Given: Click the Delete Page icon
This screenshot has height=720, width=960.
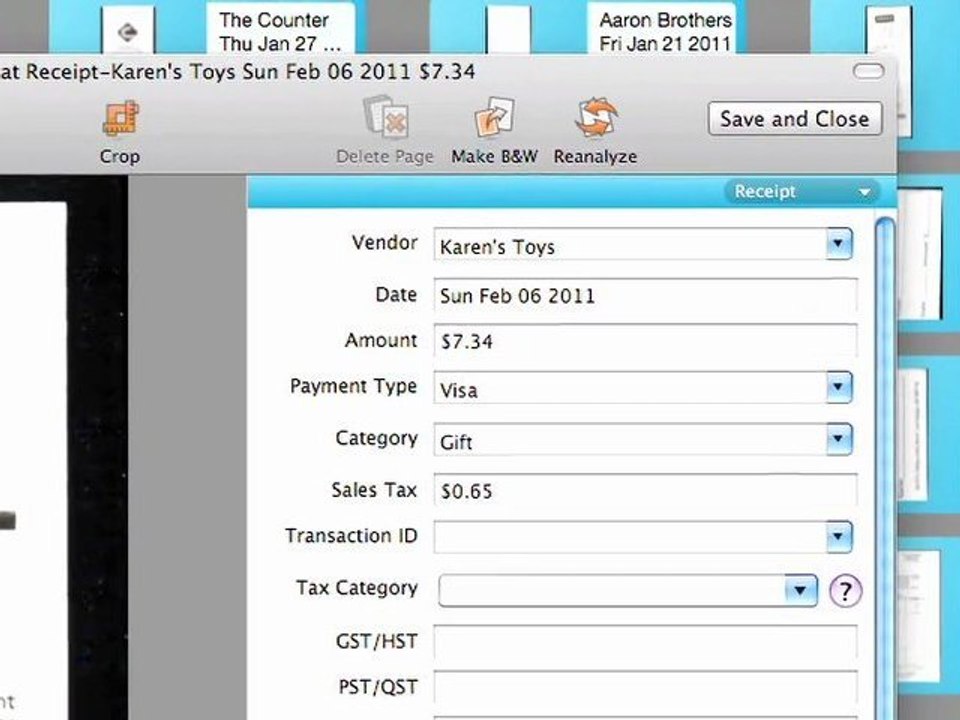Looking at the screenshot, I should [x=386, y=116].
